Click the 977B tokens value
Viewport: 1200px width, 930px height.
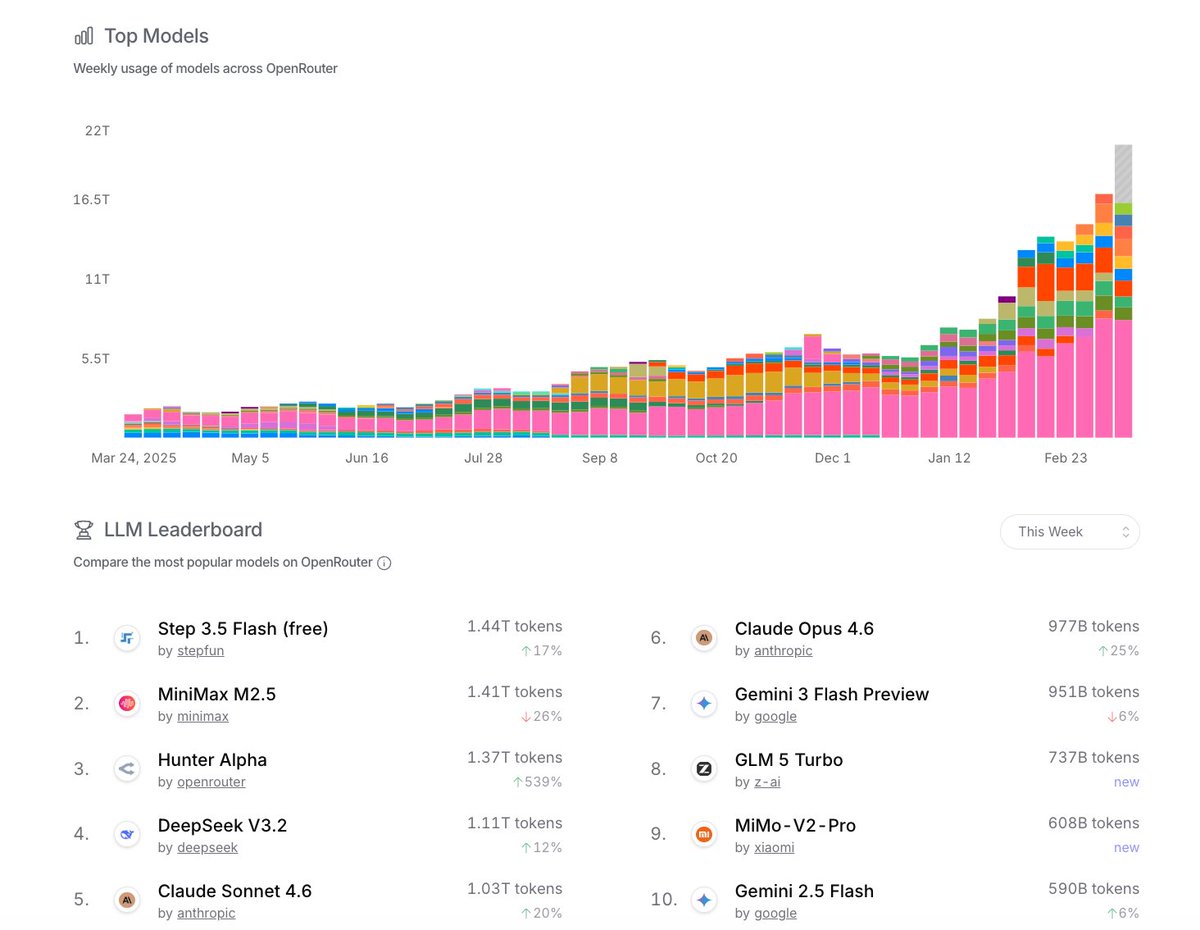[1093, 626]
